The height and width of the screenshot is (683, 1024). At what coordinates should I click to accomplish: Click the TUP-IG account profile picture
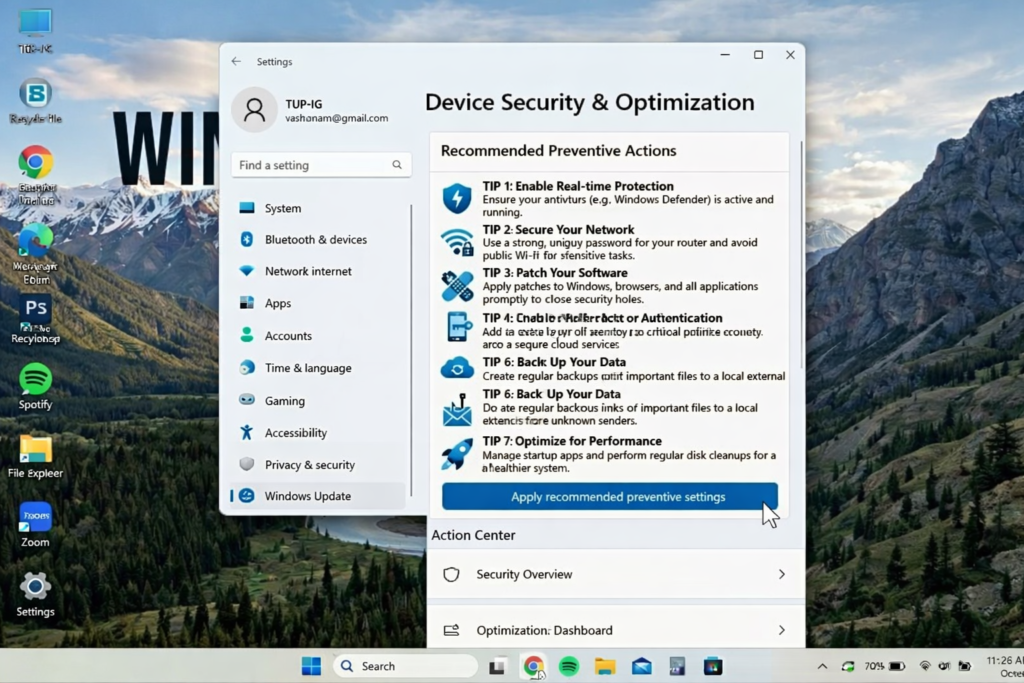(254, 110)
